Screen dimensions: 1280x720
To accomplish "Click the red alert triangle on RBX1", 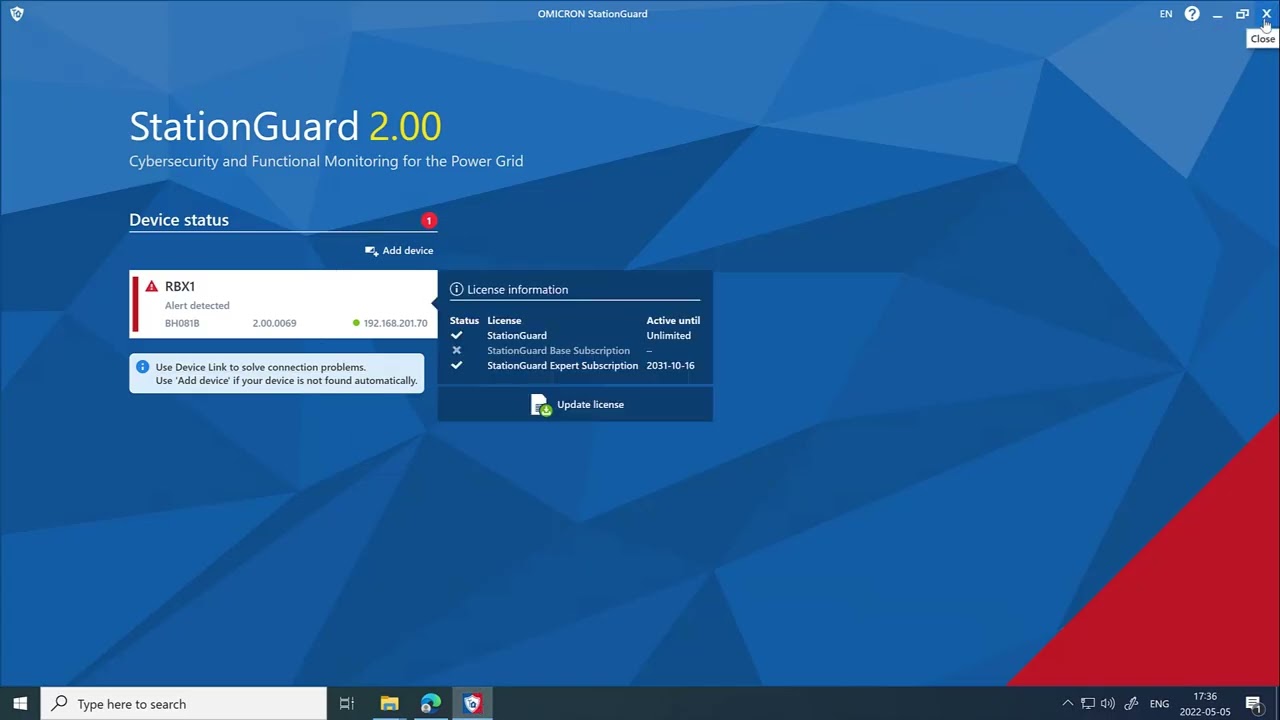I will click(x=152, y=287).
